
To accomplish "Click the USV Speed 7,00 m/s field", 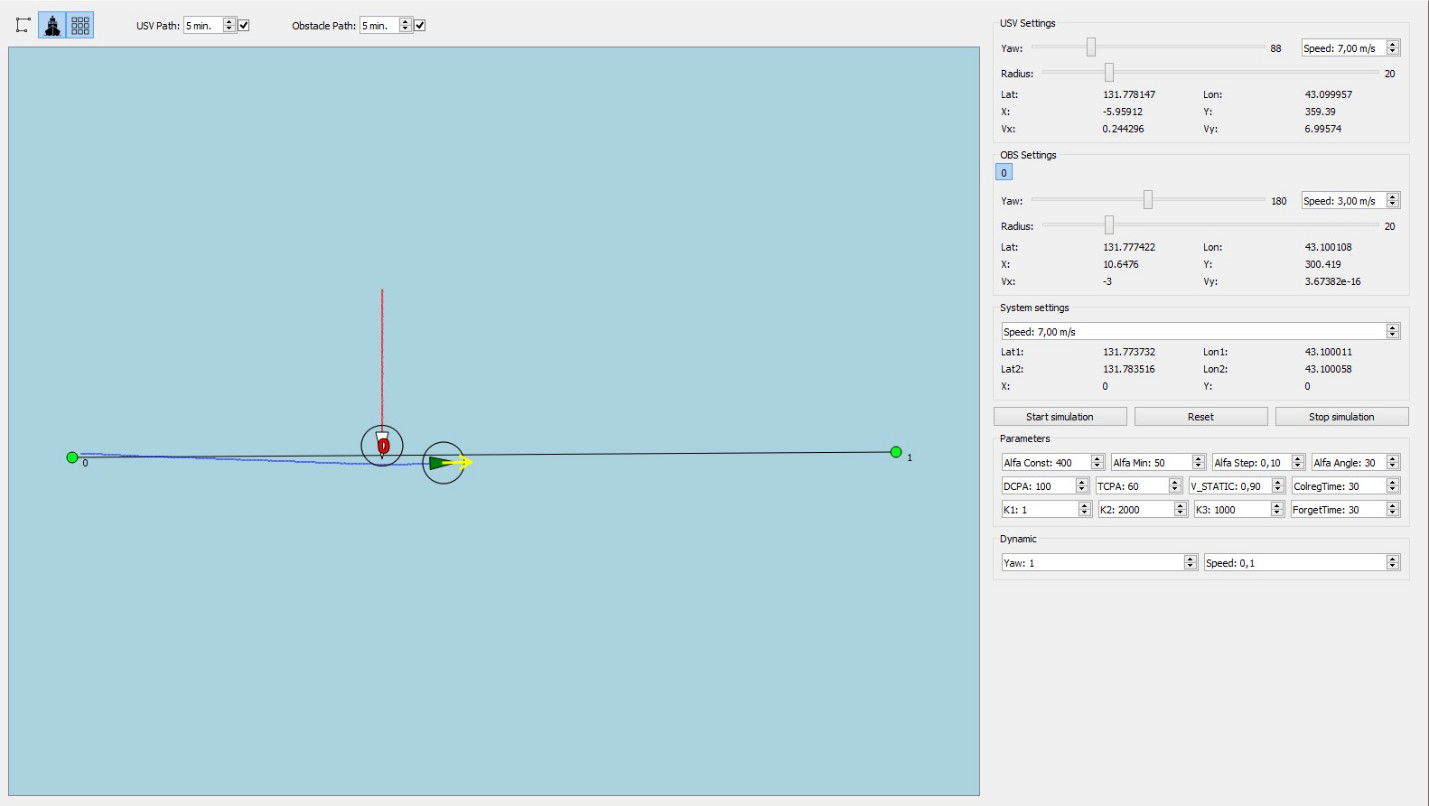I will (x=1343, y=47).
